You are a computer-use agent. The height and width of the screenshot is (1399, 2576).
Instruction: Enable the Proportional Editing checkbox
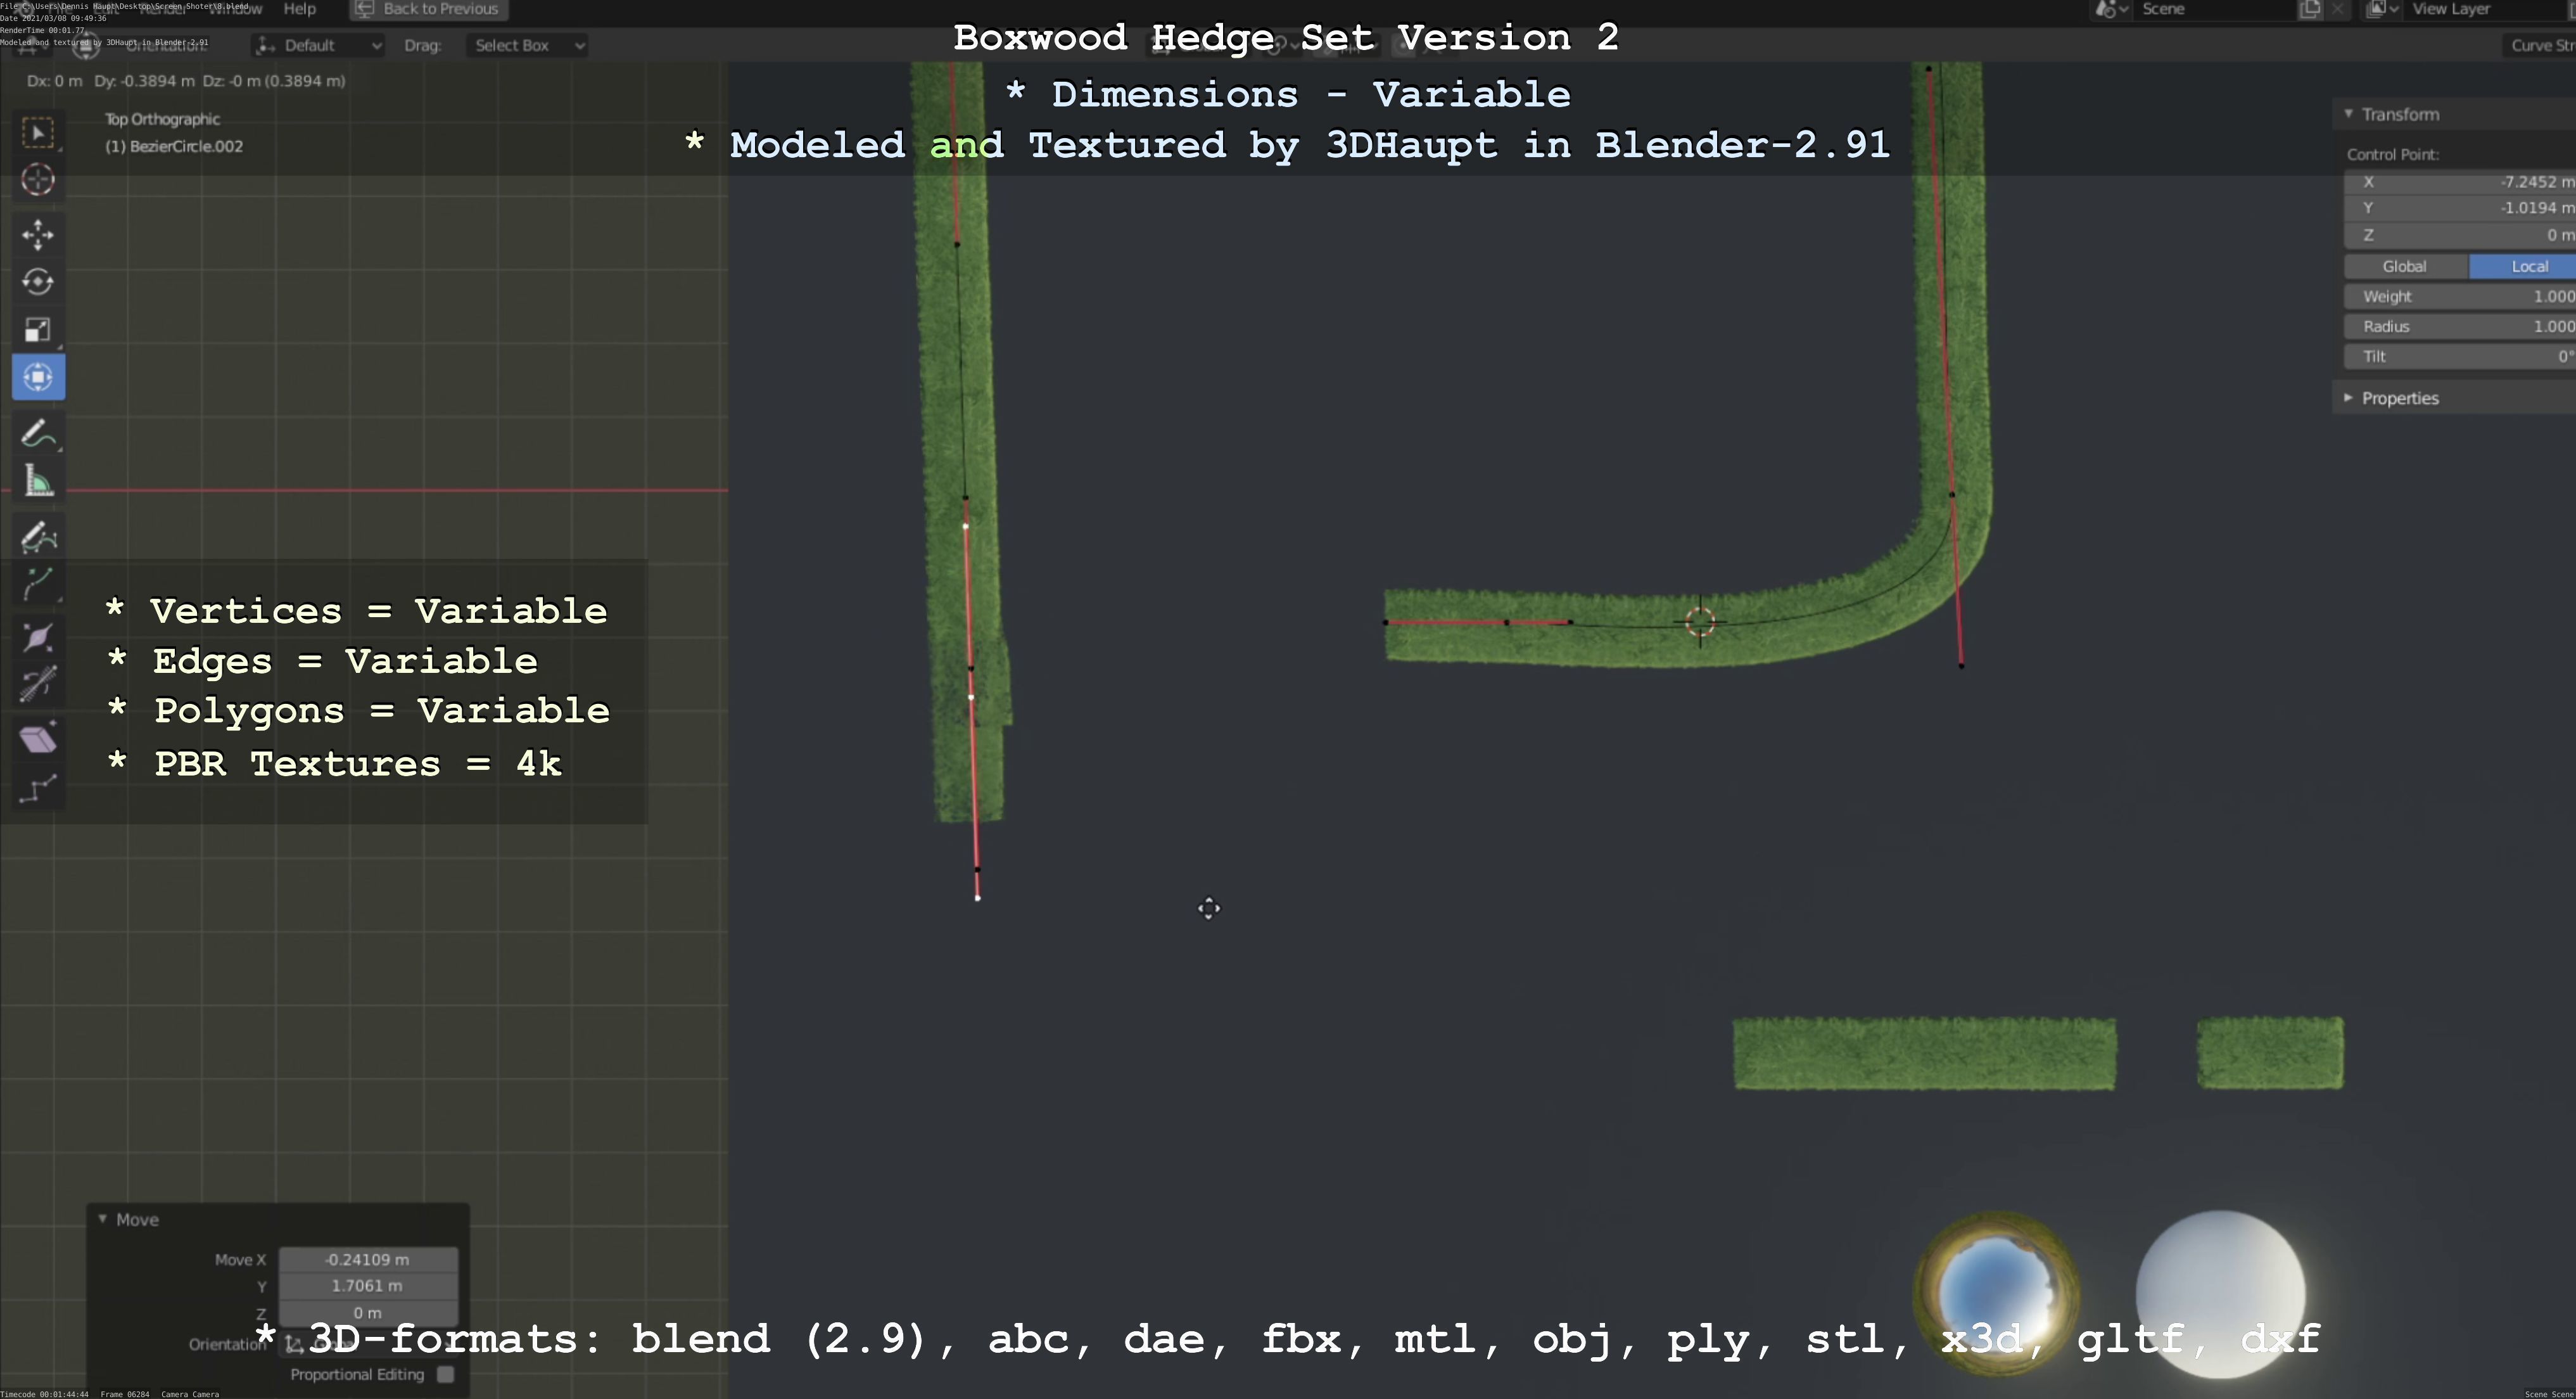tap(446, 1374)
